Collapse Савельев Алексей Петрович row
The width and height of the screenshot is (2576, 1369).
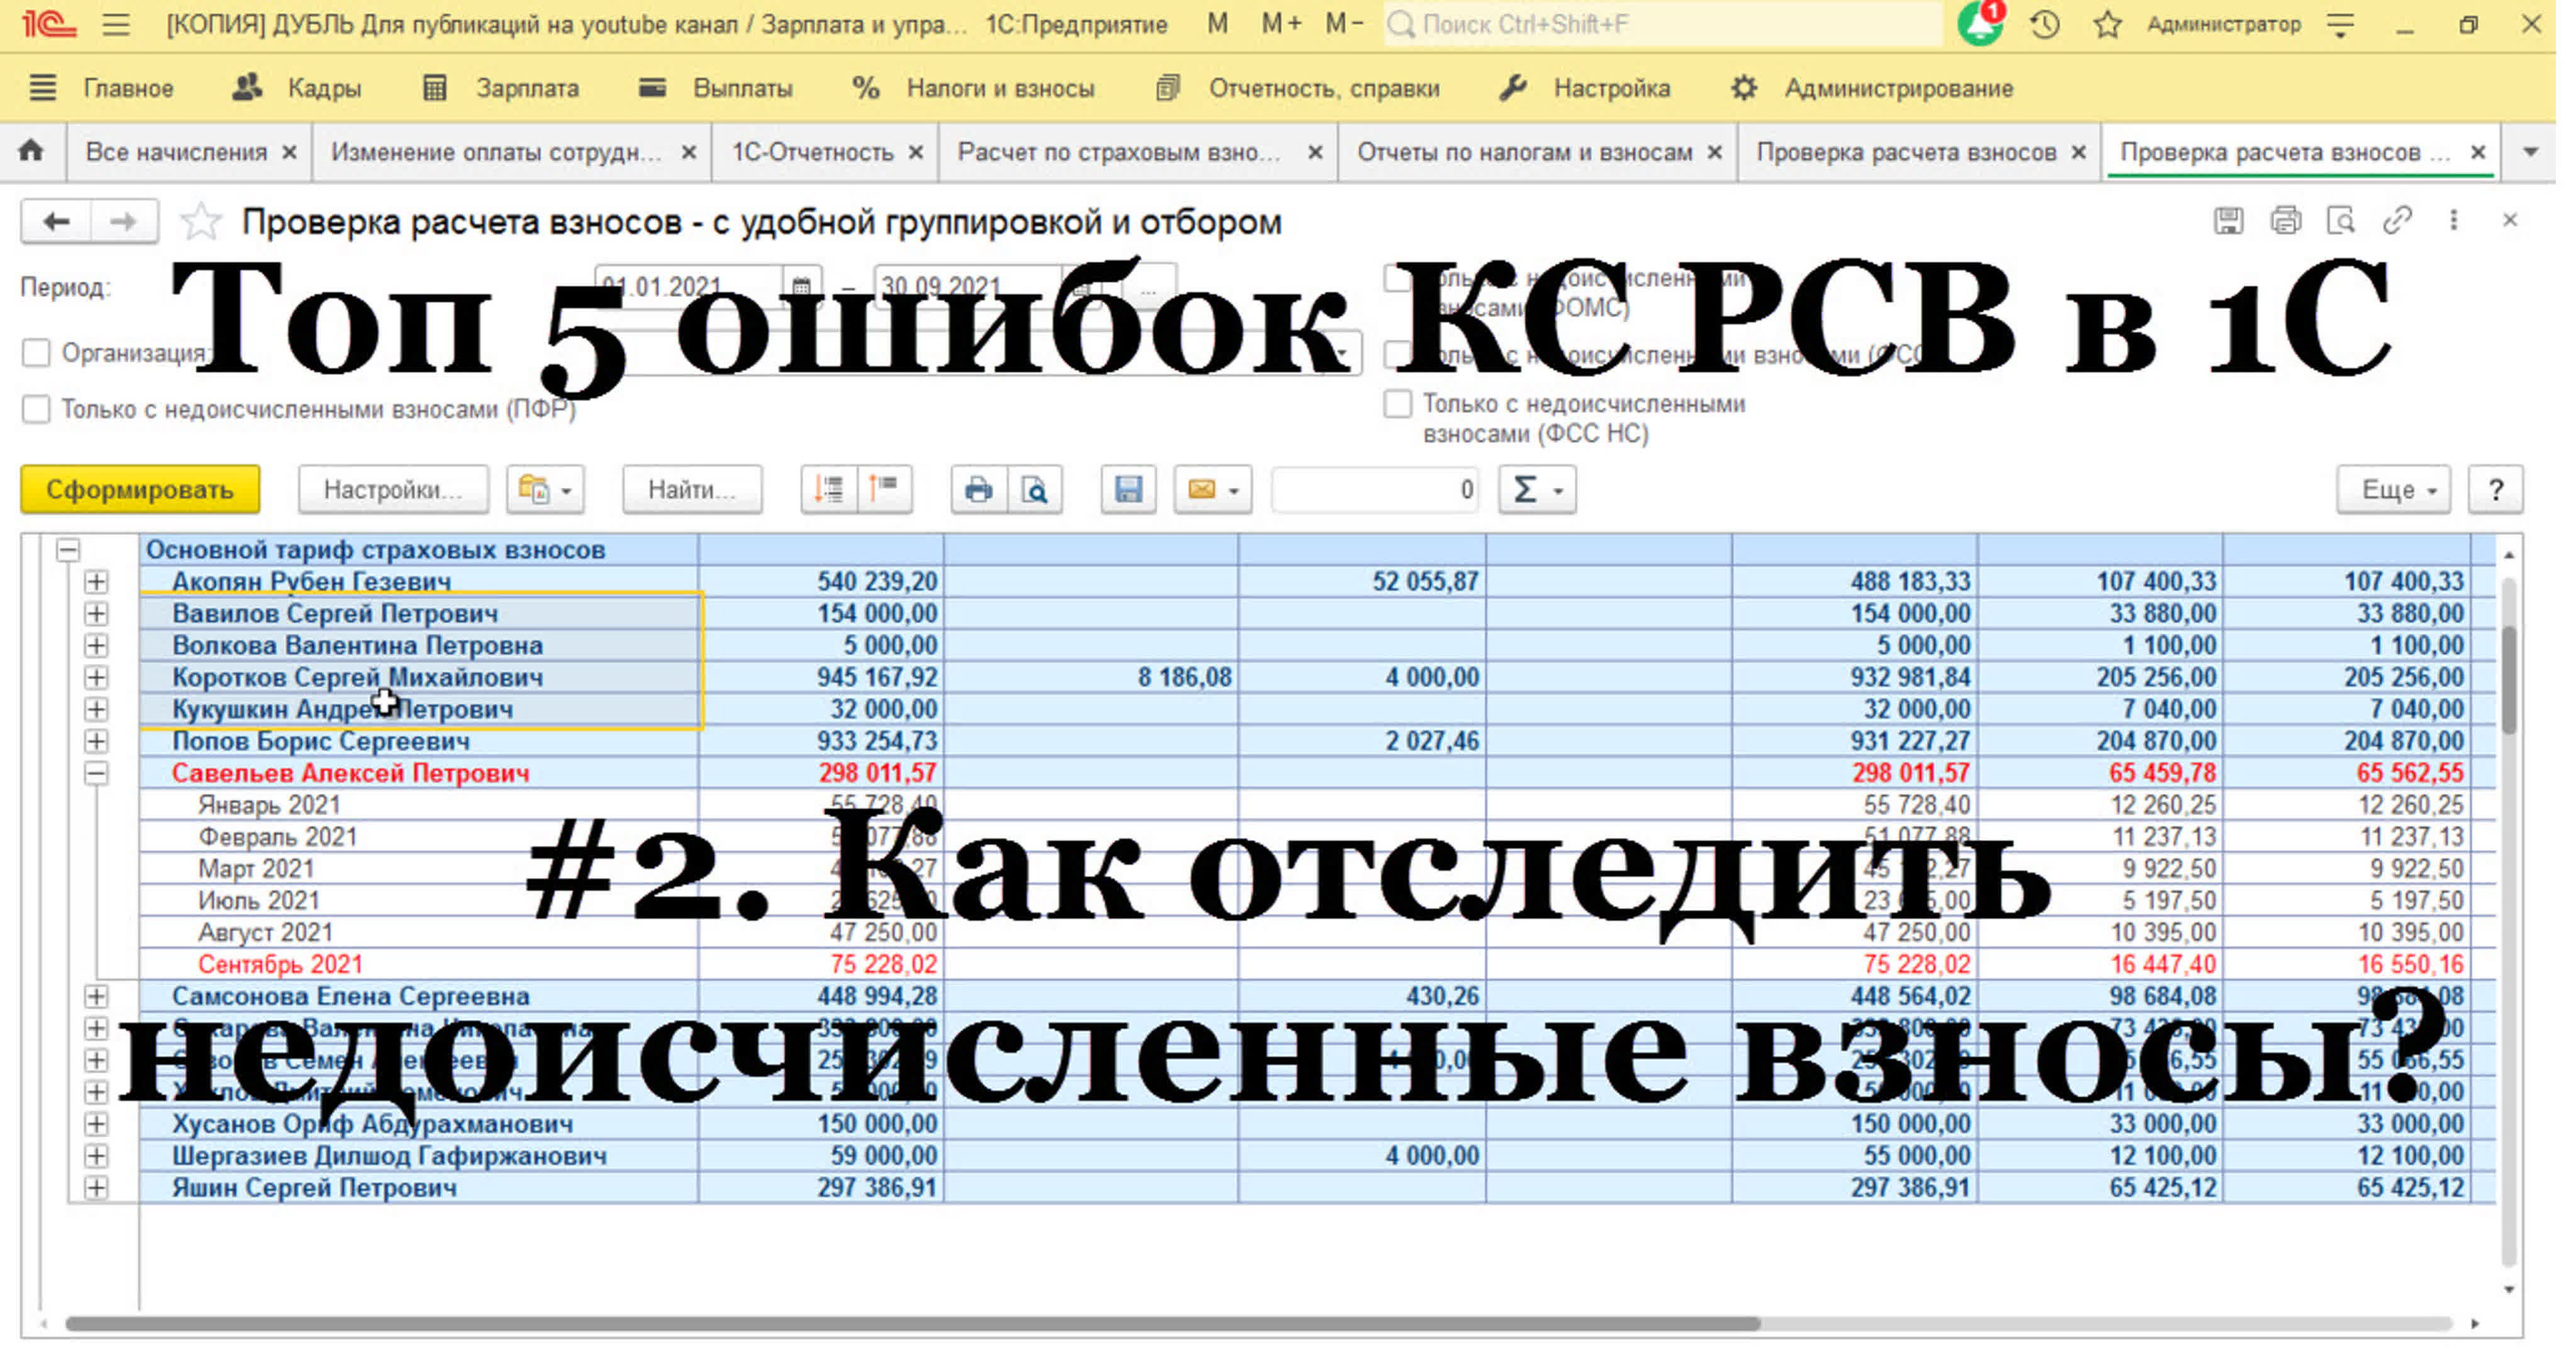(96, 773)
